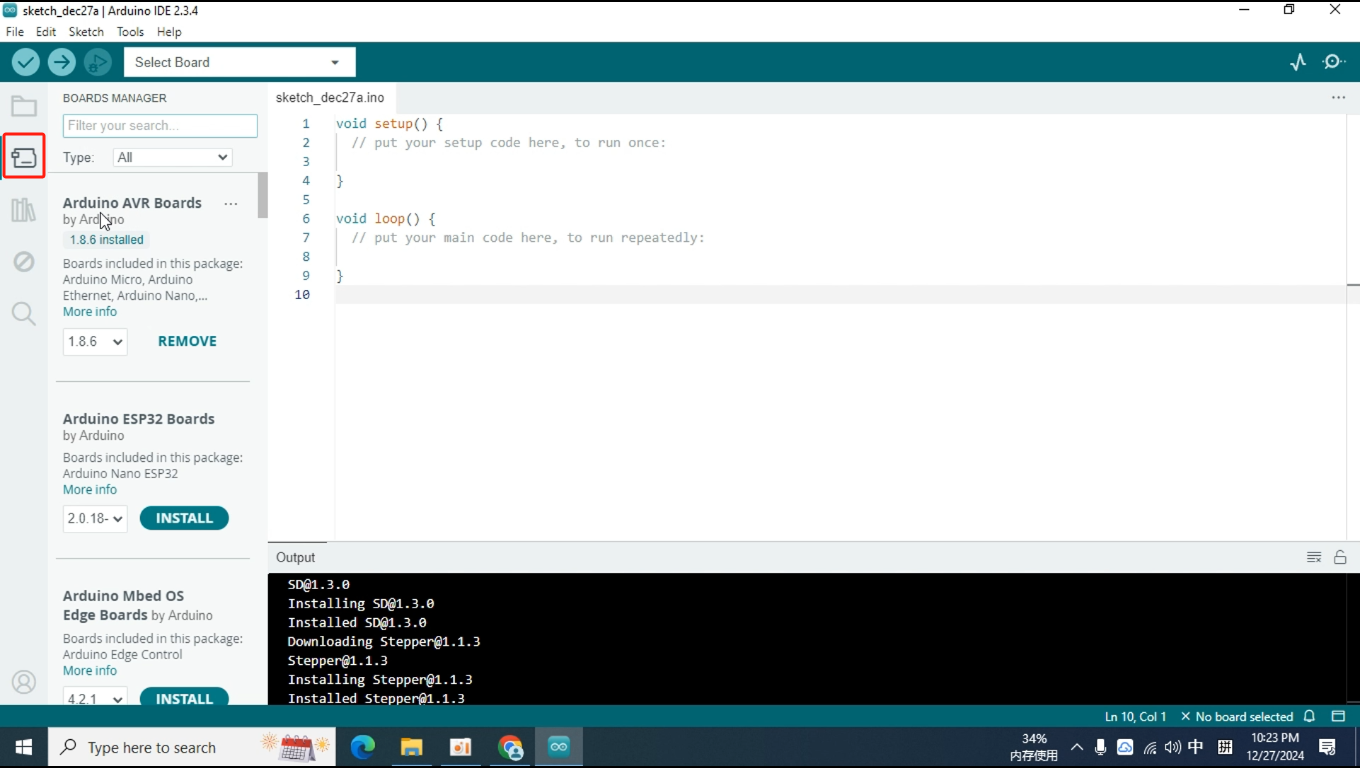Place cursor on void setup() line
Viewport: 1360px width, 768px height.
coord(389,124)
